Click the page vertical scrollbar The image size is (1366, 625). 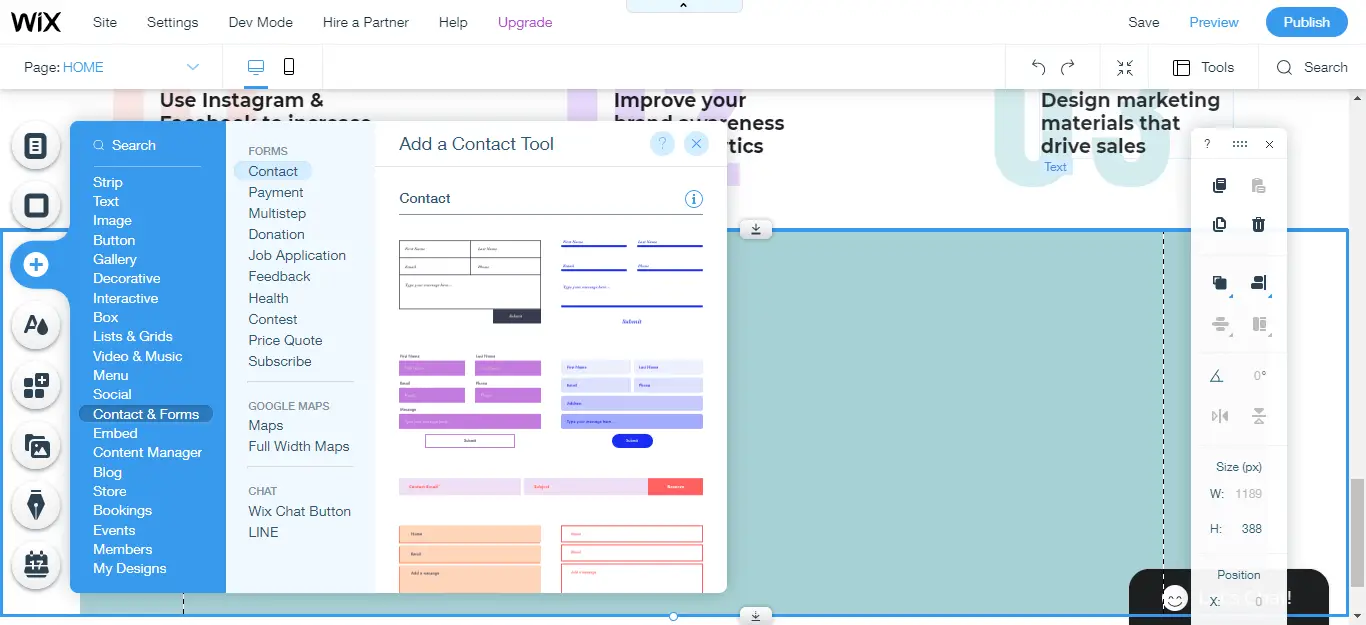[x=1358, y=532]
